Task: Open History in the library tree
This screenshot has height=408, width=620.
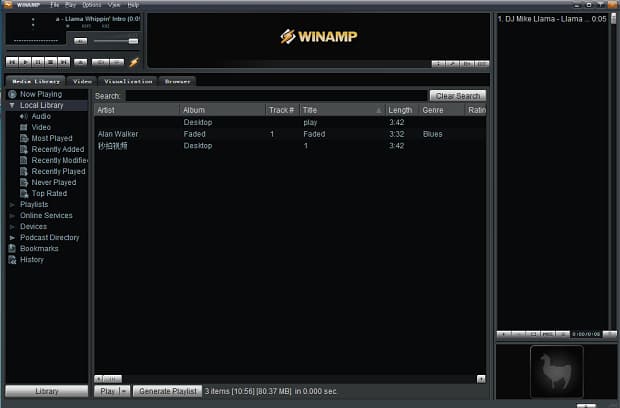Action: pyautogui.click(x=12, y=259)
